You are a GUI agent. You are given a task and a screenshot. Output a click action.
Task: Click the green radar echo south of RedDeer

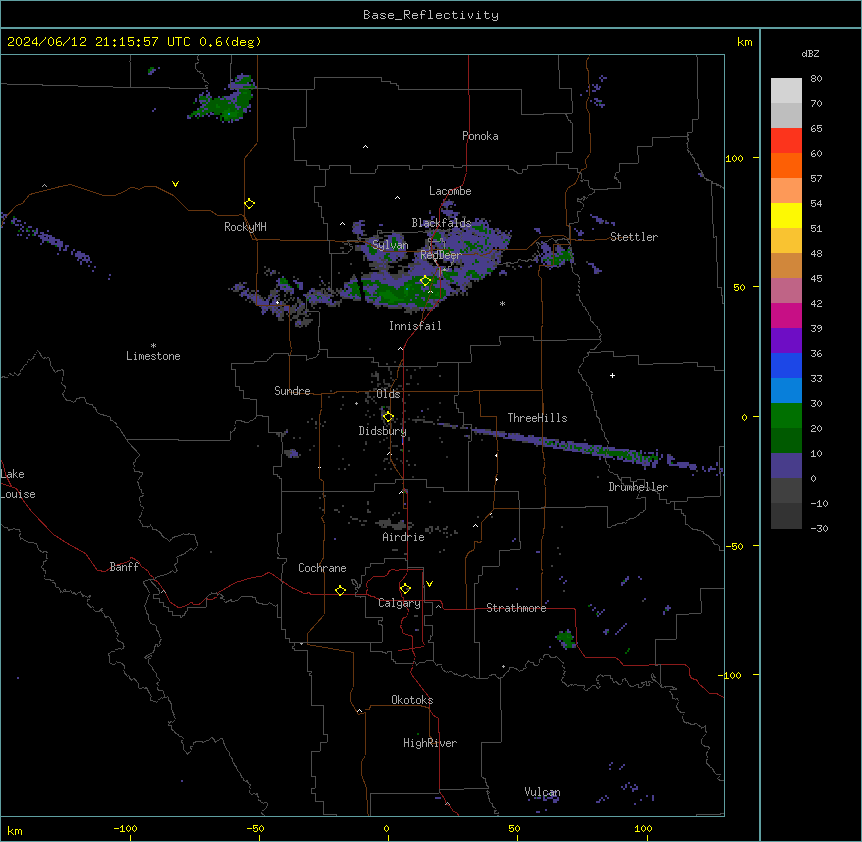[404, 291]
